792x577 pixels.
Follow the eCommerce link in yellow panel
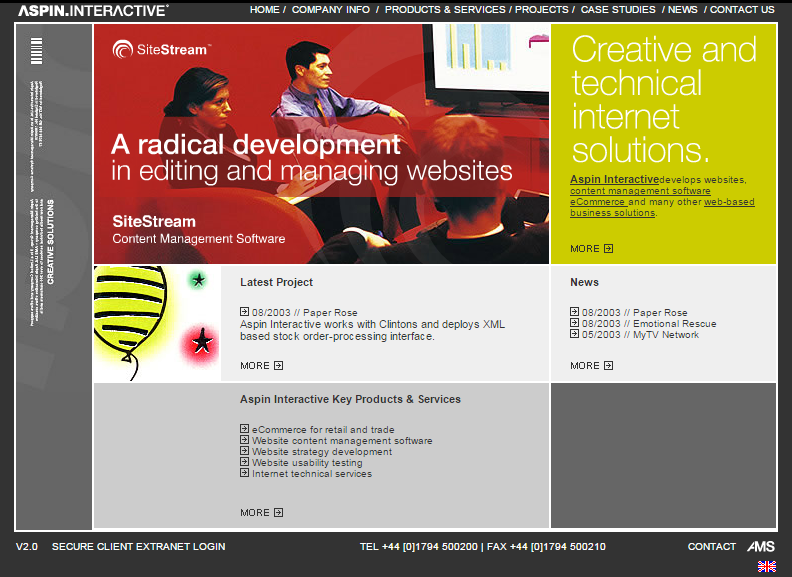coord(599,202)
